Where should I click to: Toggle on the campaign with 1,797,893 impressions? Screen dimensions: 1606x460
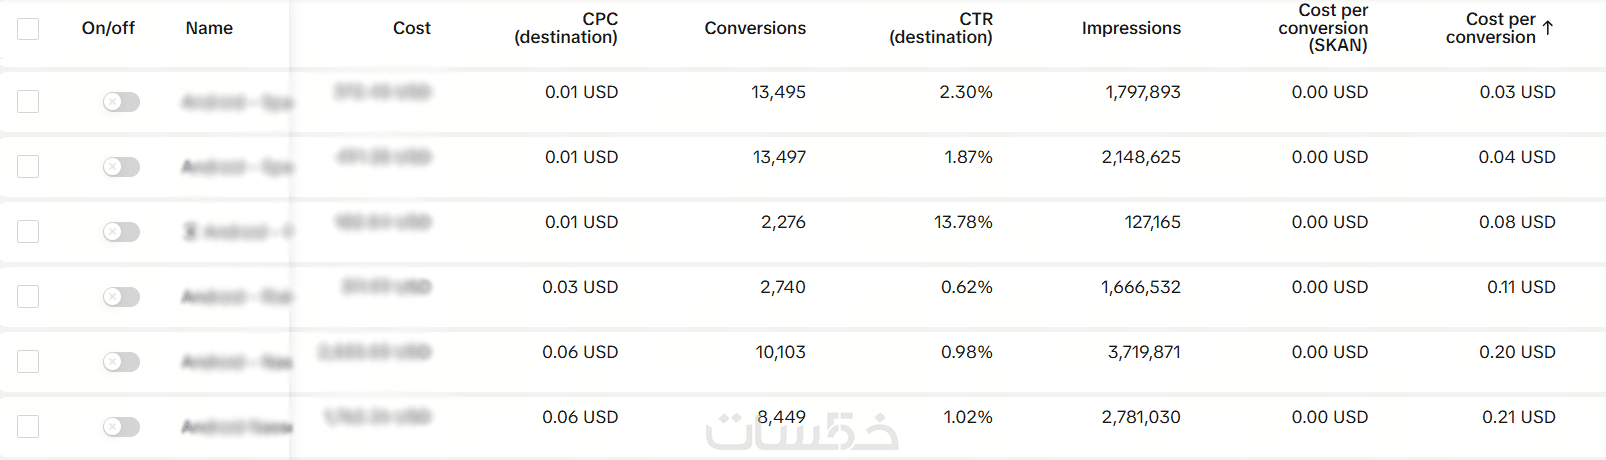(x=121, y=102)
